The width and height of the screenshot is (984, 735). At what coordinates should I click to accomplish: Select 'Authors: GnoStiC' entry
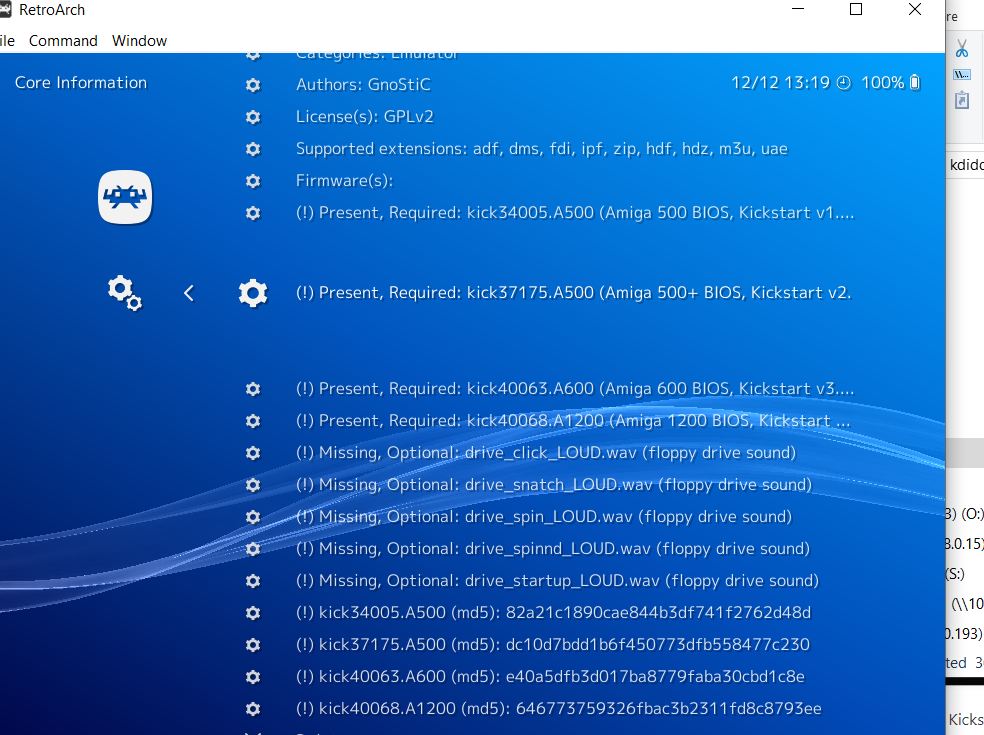363,85
